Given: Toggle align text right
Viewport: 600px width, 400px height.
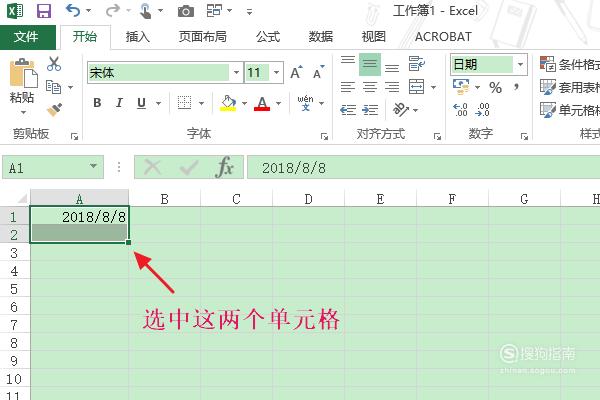Looking at the screenshot, I should tap(392, 87).
